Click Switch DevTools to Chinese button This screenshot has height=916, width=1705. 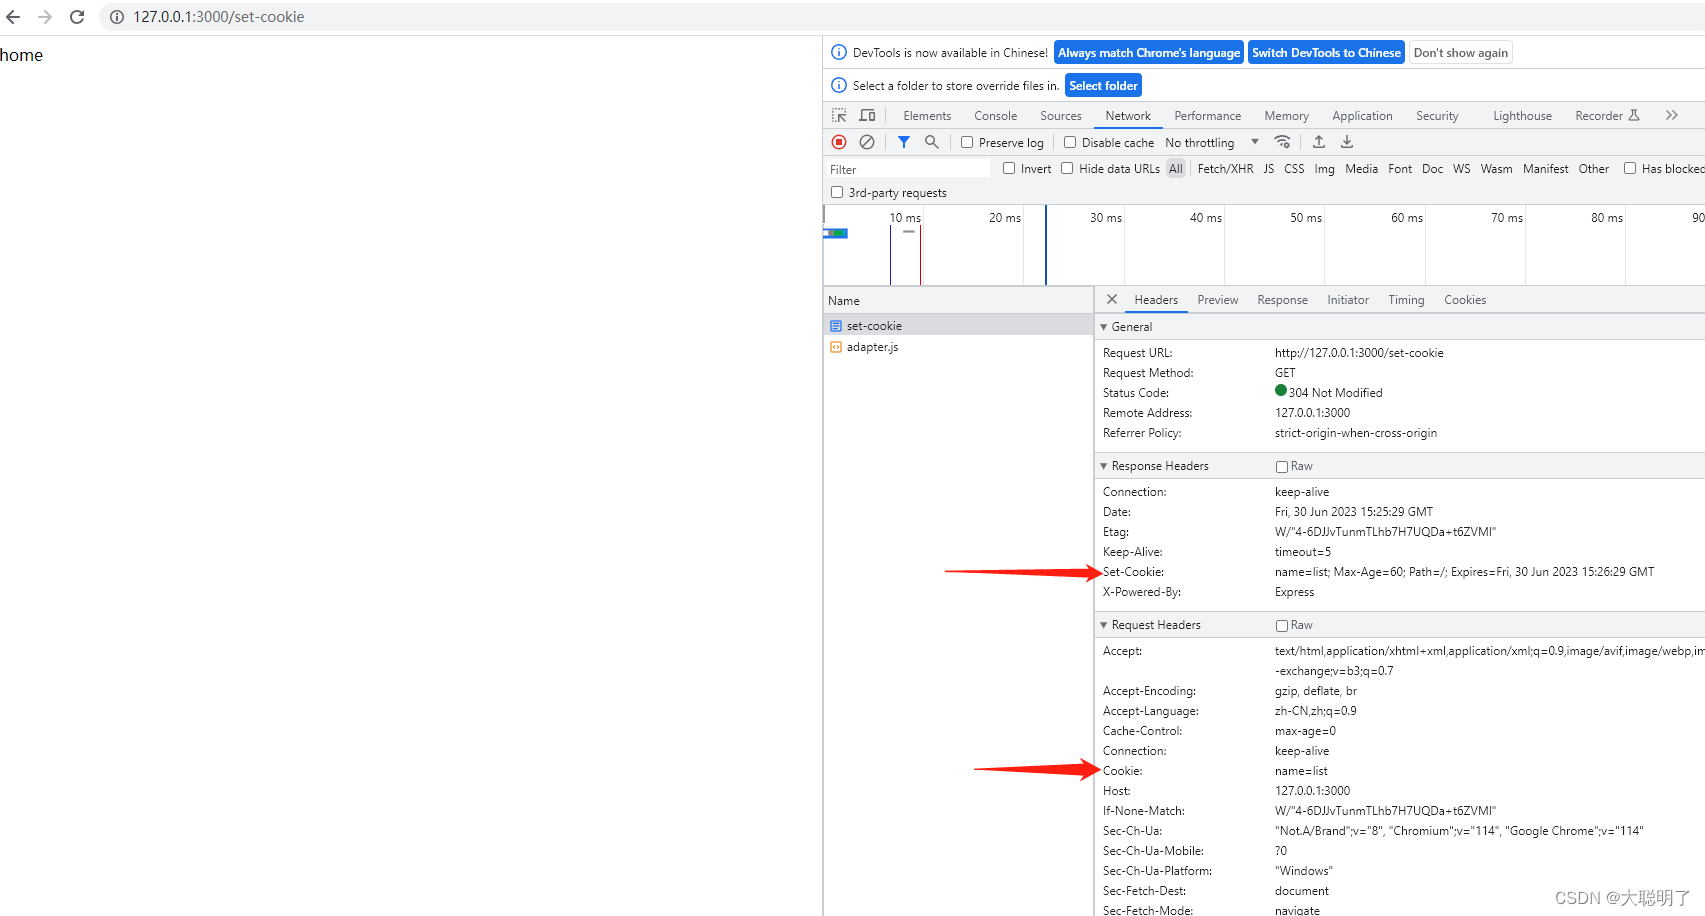1326,53
